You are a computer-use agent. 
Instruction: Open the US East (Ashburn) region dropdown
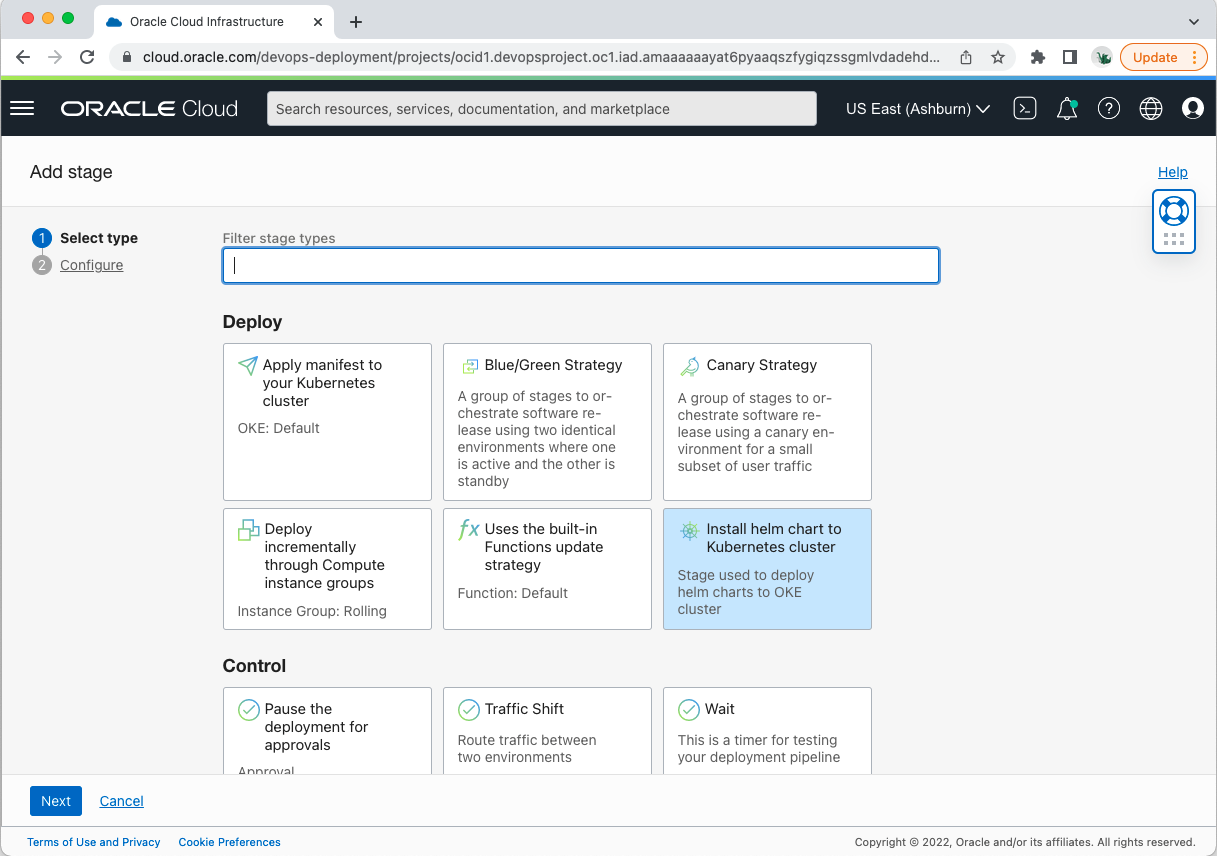tap(915, 108)
